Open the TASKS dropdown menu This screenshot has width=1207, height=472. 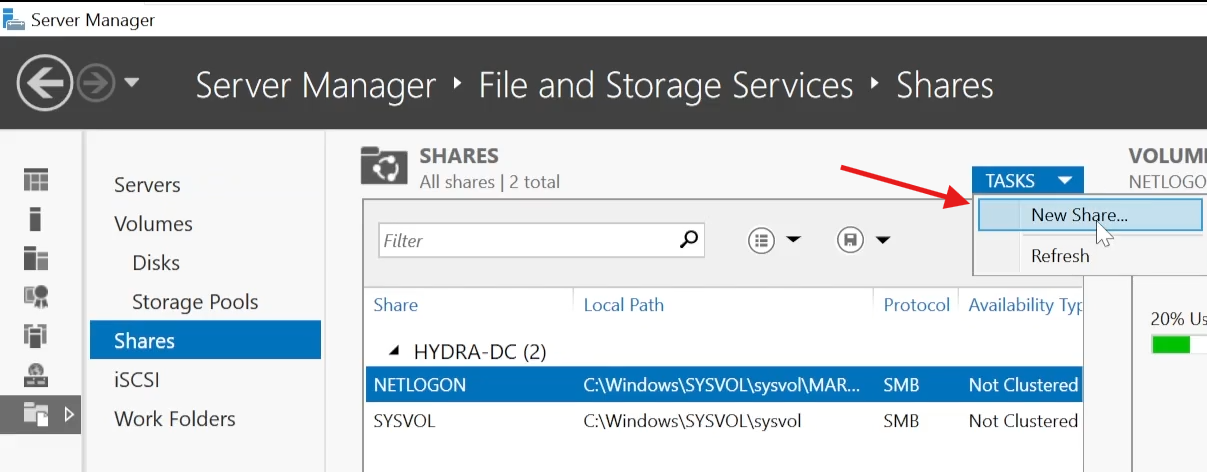1028,181
